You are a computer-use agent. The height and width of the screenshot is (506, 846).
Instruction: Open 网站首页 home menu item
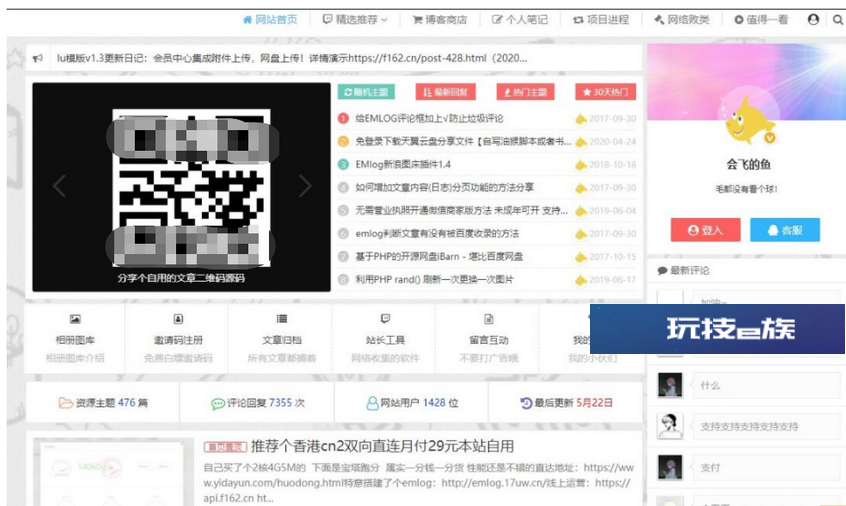[x=270, y=19]
